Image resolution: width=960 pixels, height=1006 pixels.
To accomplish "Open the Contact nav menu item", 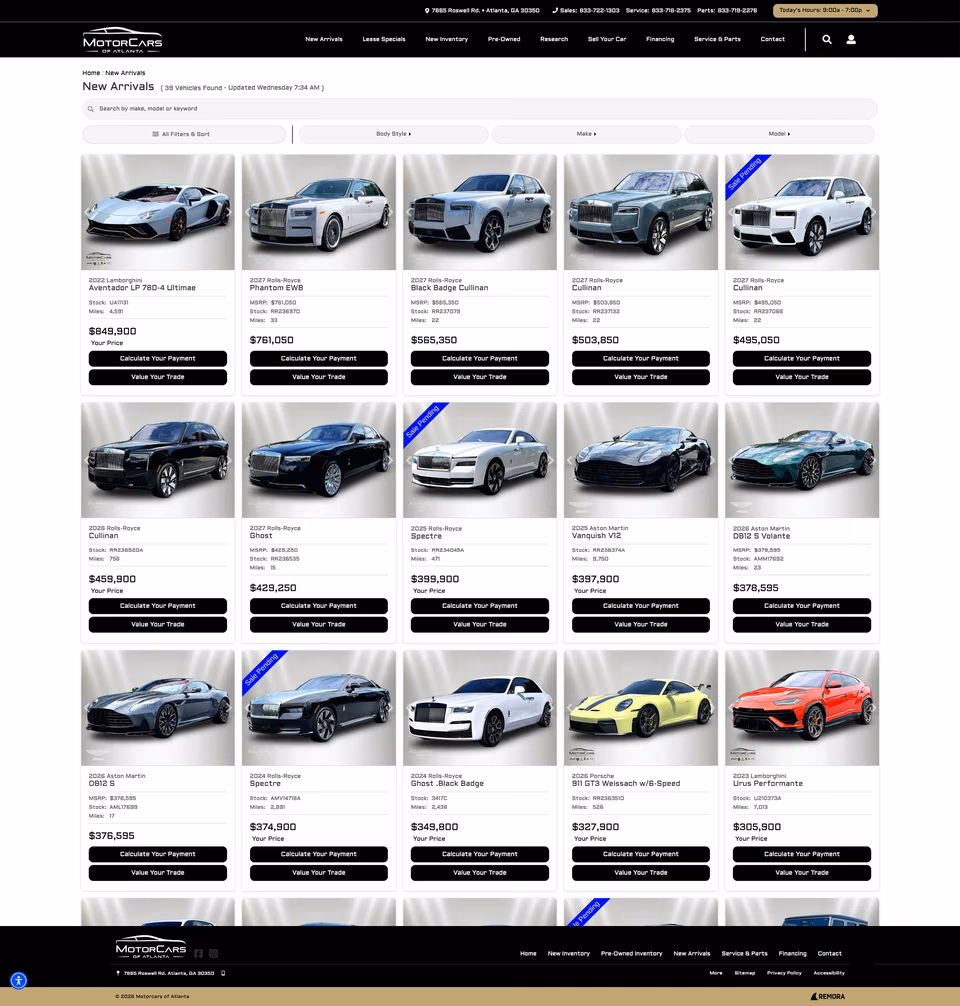I will [773, 39].
